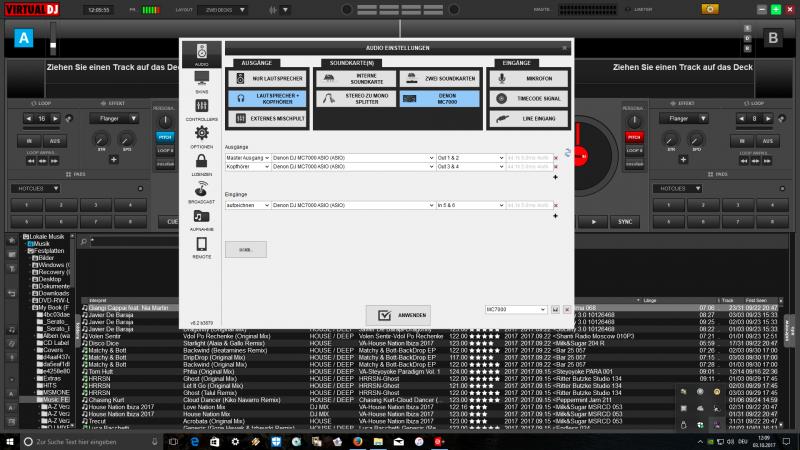The width and height of the screenshot is (800, 450).
Task: Open the Controllers settings page
Action: pos(202,110)
